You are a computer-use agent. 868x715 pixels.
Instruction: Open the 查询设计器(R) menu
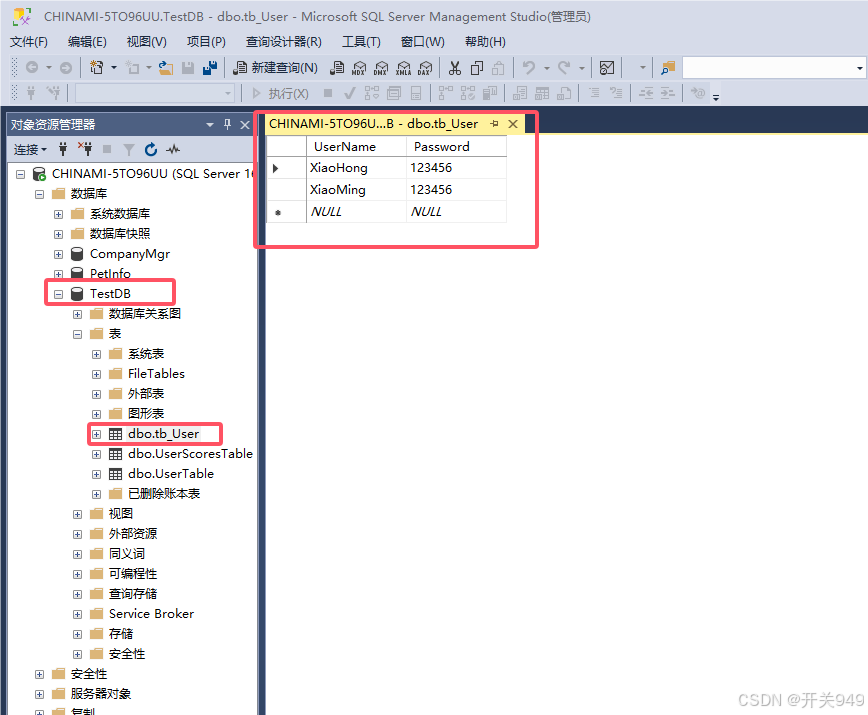(x=283, y=42)
